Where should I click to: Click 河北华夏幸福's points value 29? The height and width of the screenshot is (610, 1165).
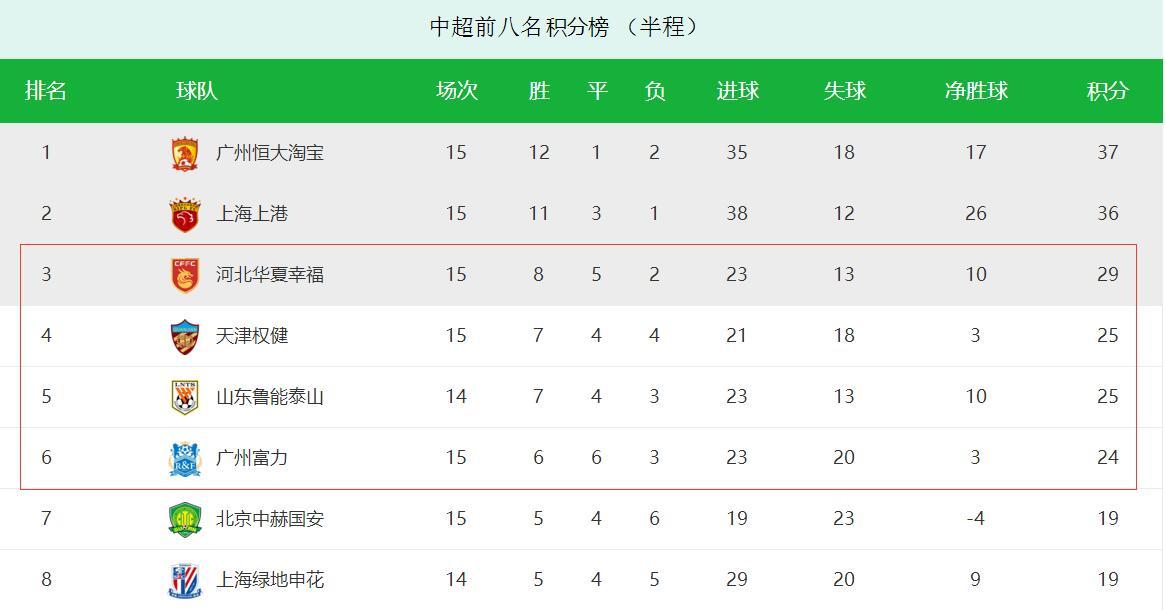click(x=1107, y=275)
